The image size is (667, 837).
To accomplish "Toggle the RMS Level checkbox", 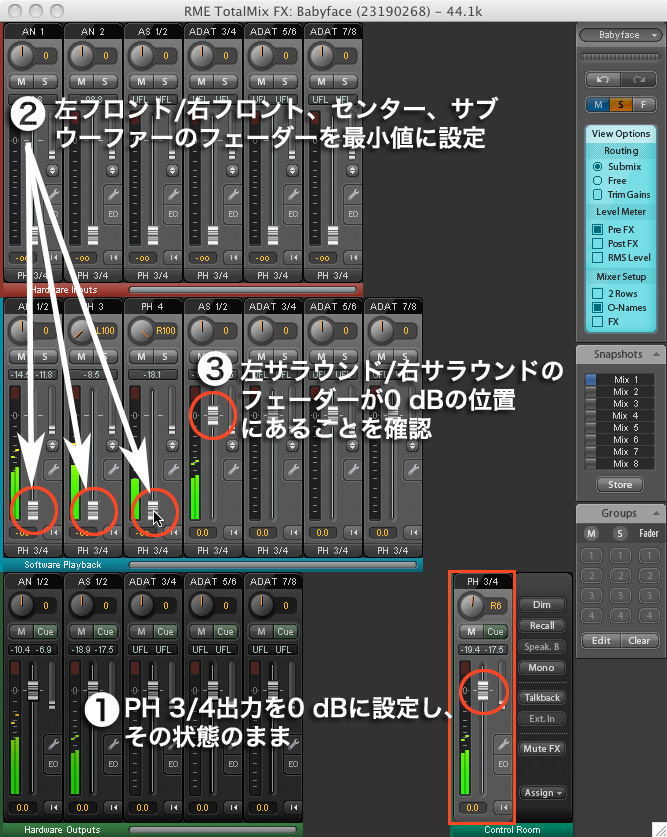I will [598, 257].
